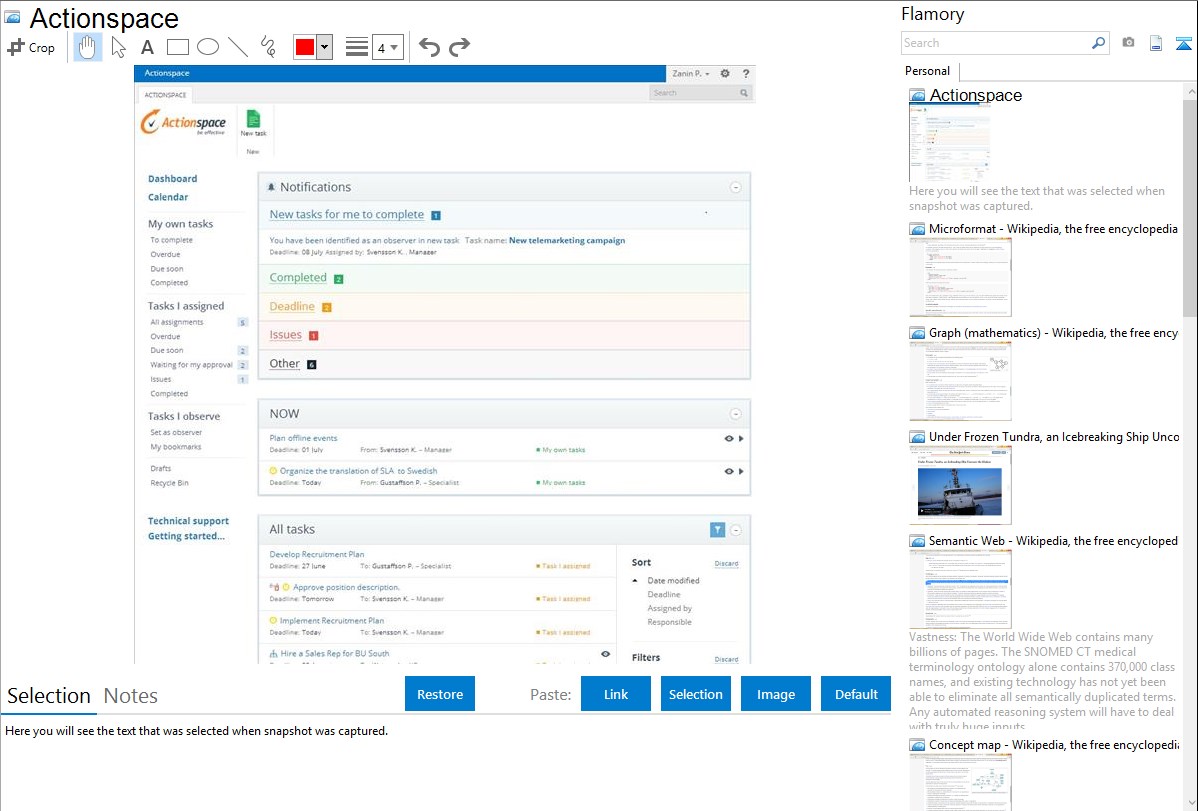Select the arrow pointer tool
The width and height of the screenshot is (1198, 811).
118,47
